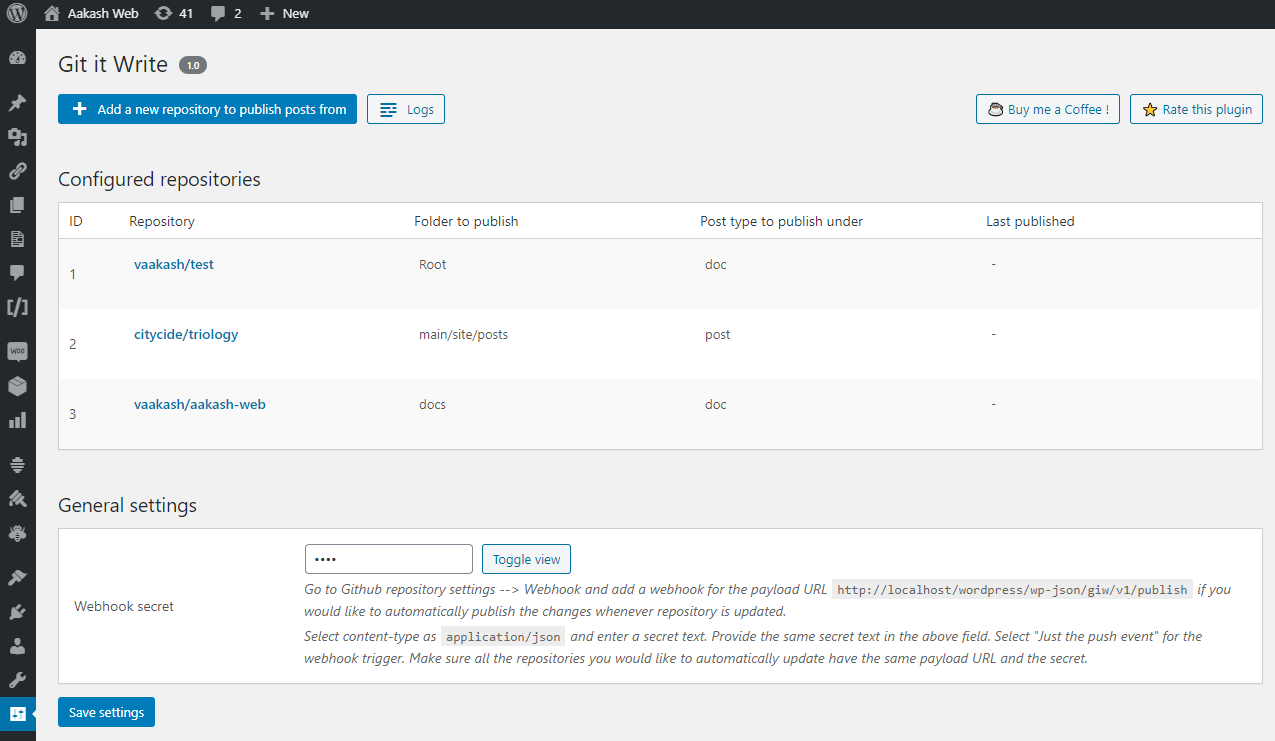Open the bug icon in sidebar
1275x741 pixels.
(x=17, y=533)
